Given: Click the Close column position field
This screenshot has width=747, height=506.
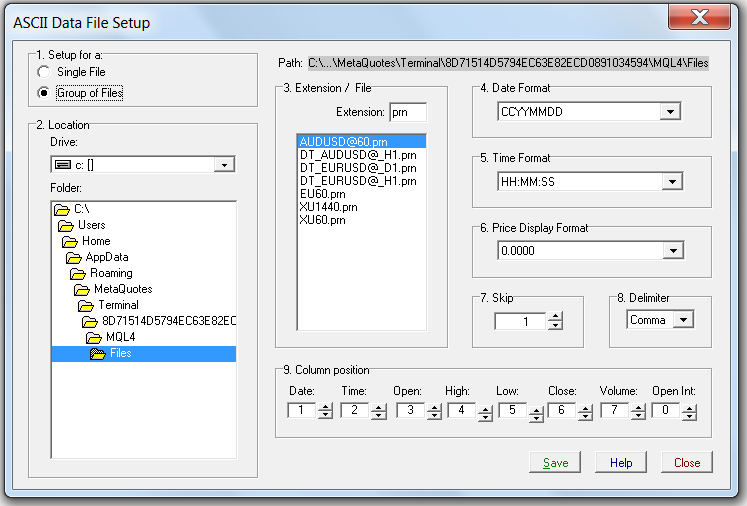Looking at the screenshot, I should coord(562,410).
